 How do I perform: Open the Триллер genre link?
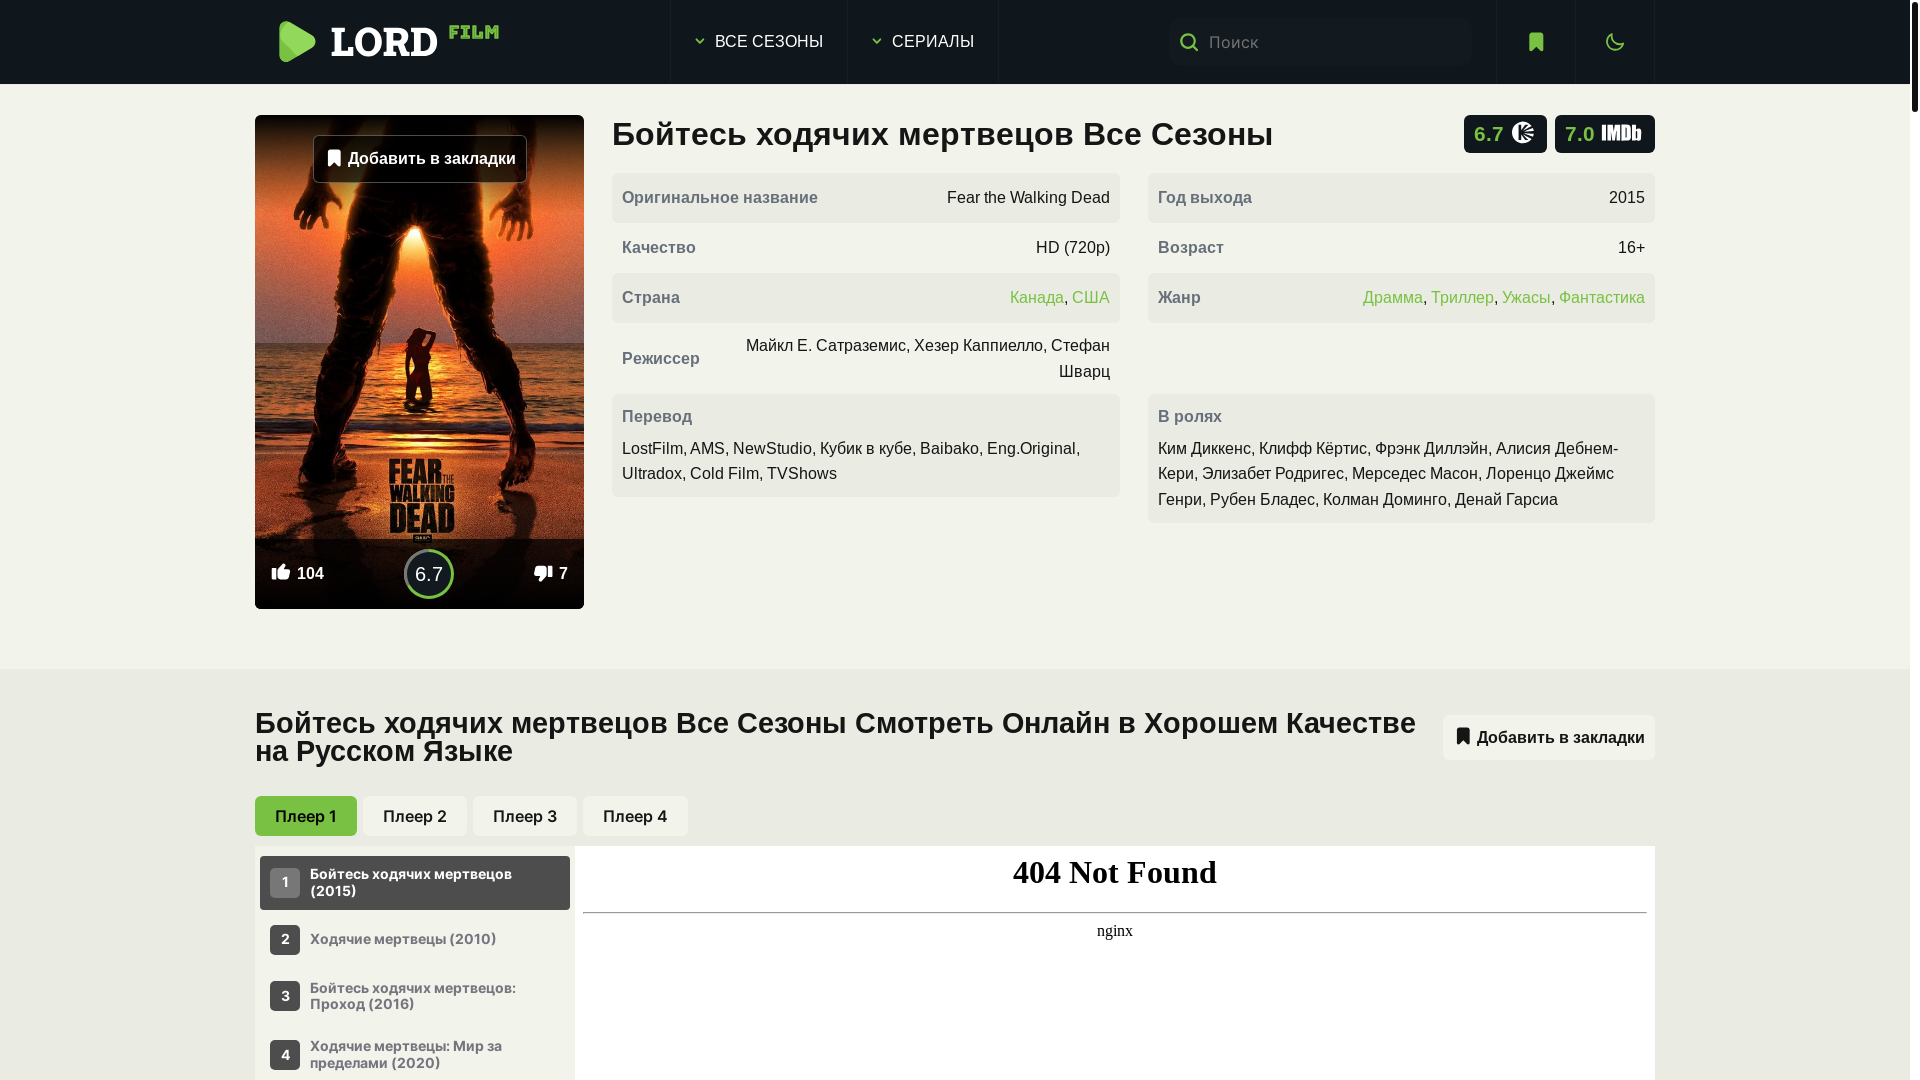(x=1462, y=298)
